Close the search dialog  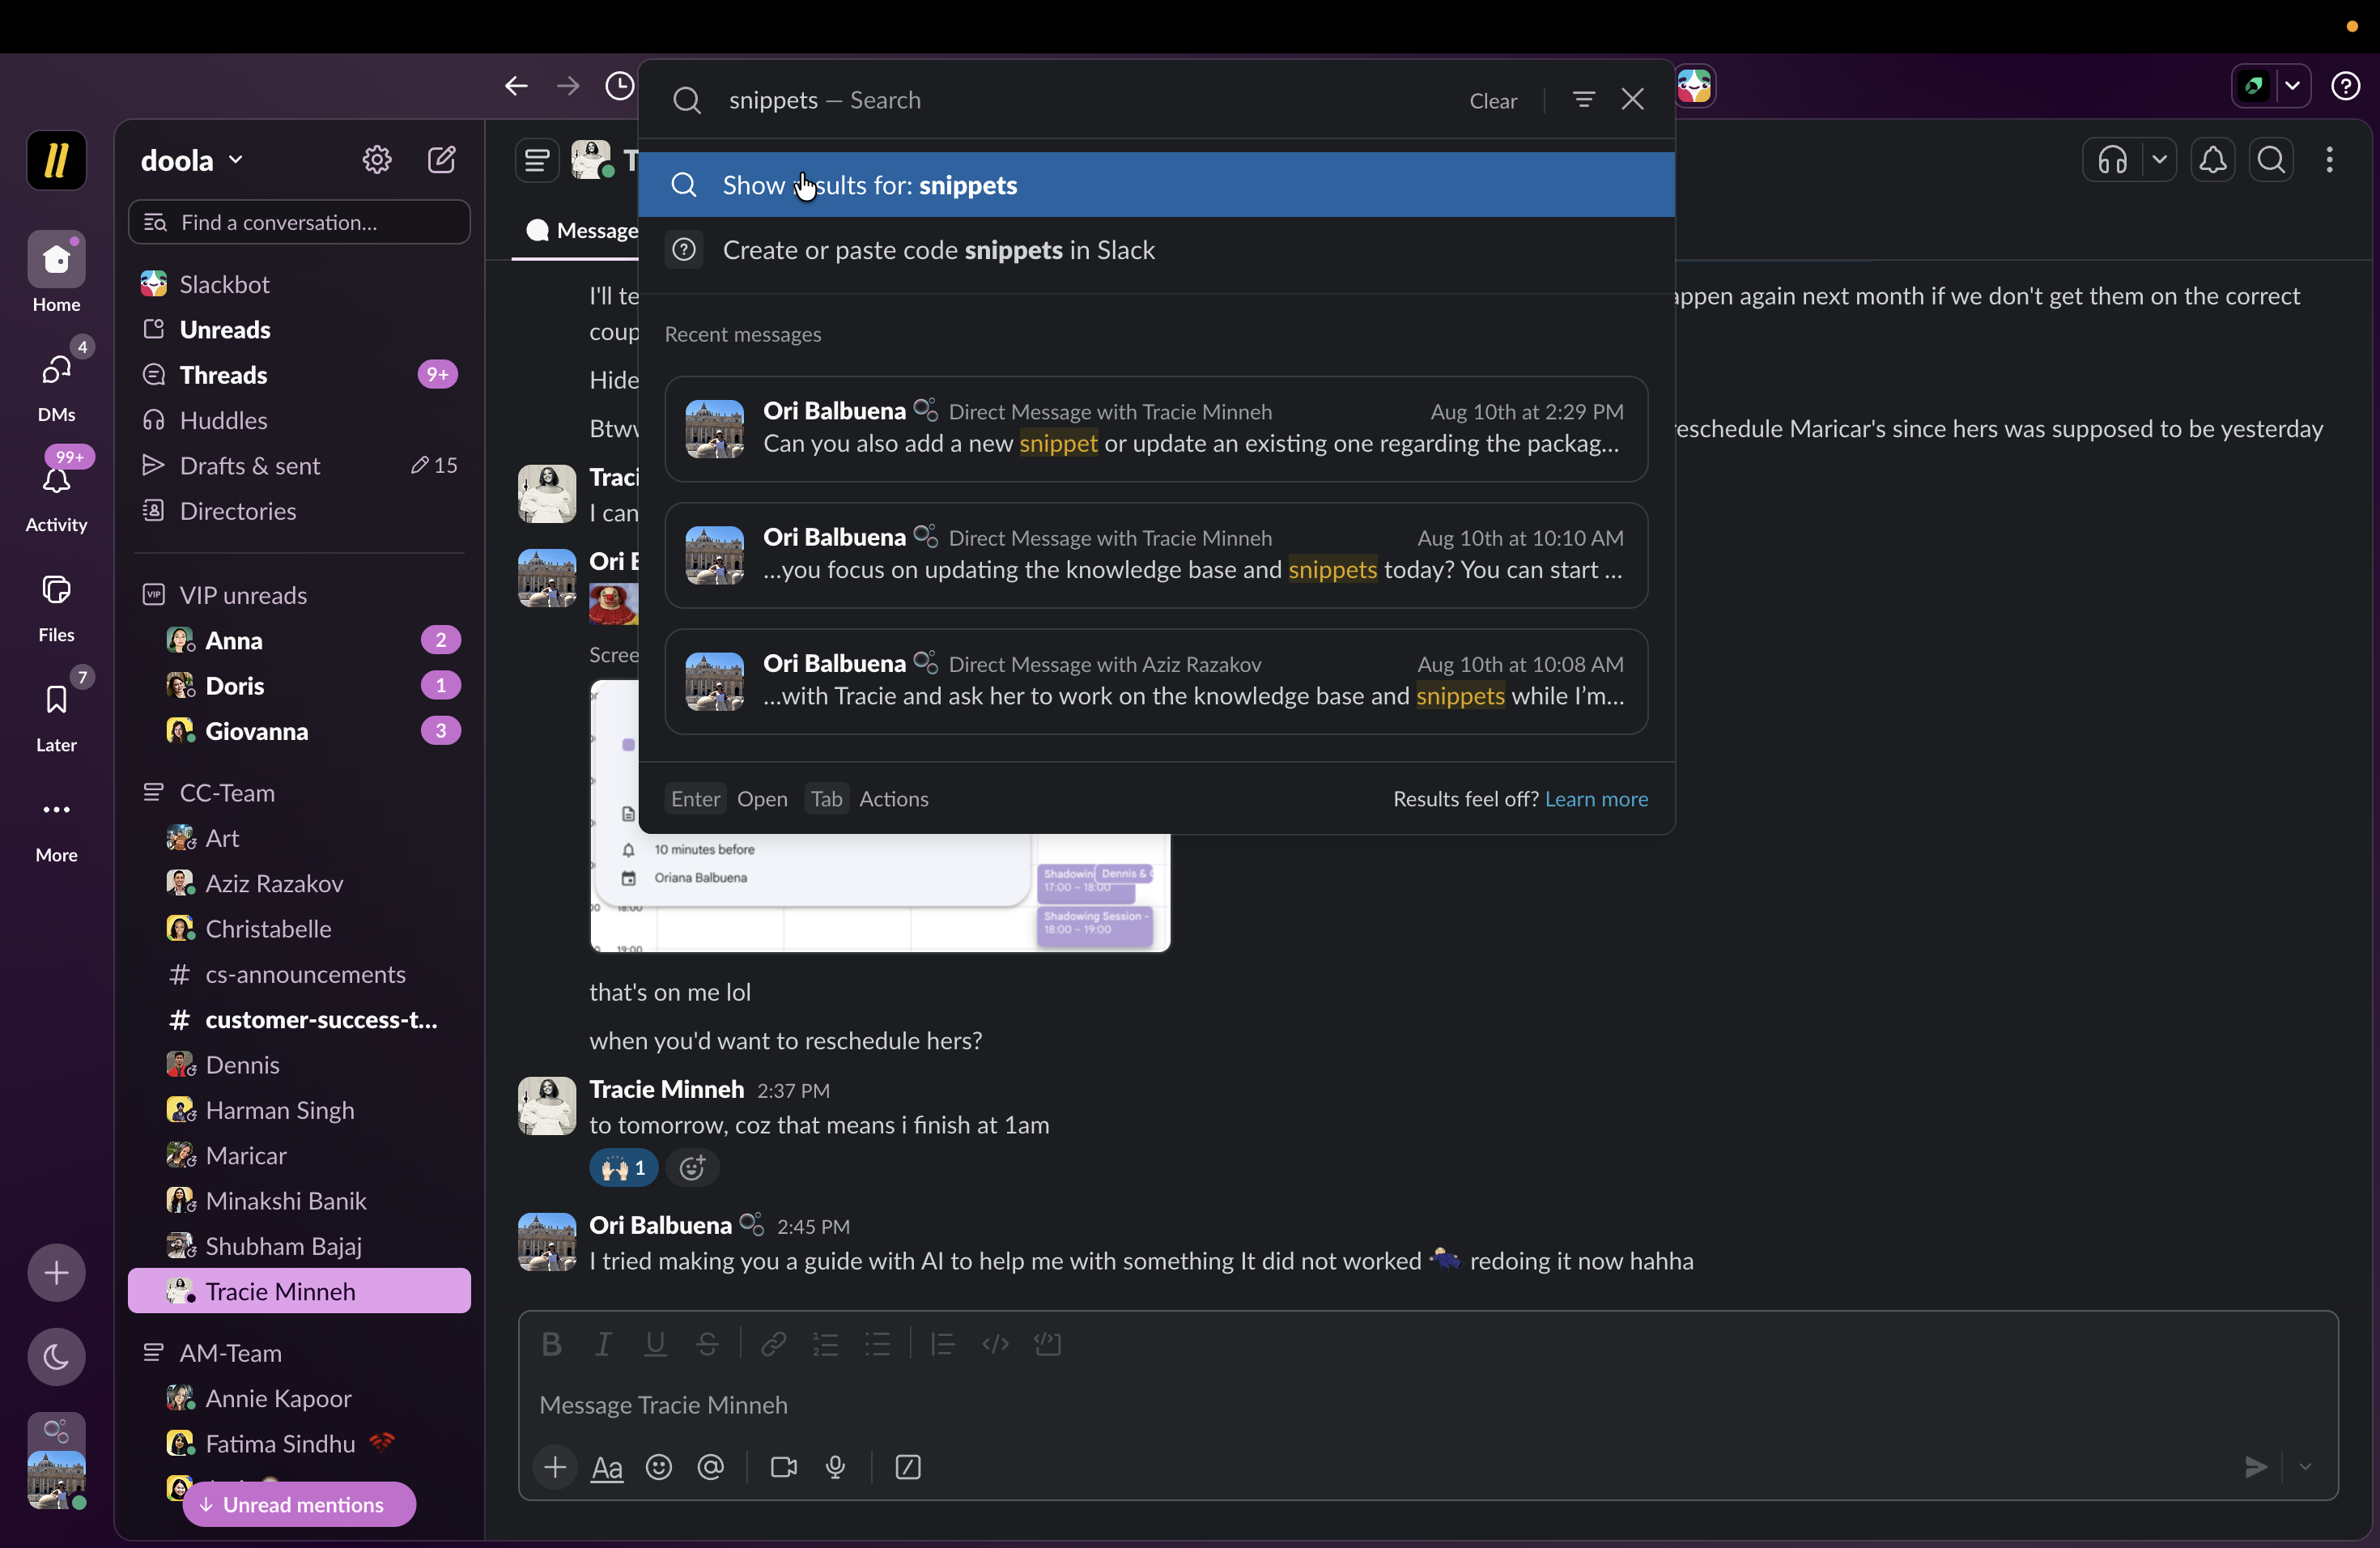pos(1633,100)
